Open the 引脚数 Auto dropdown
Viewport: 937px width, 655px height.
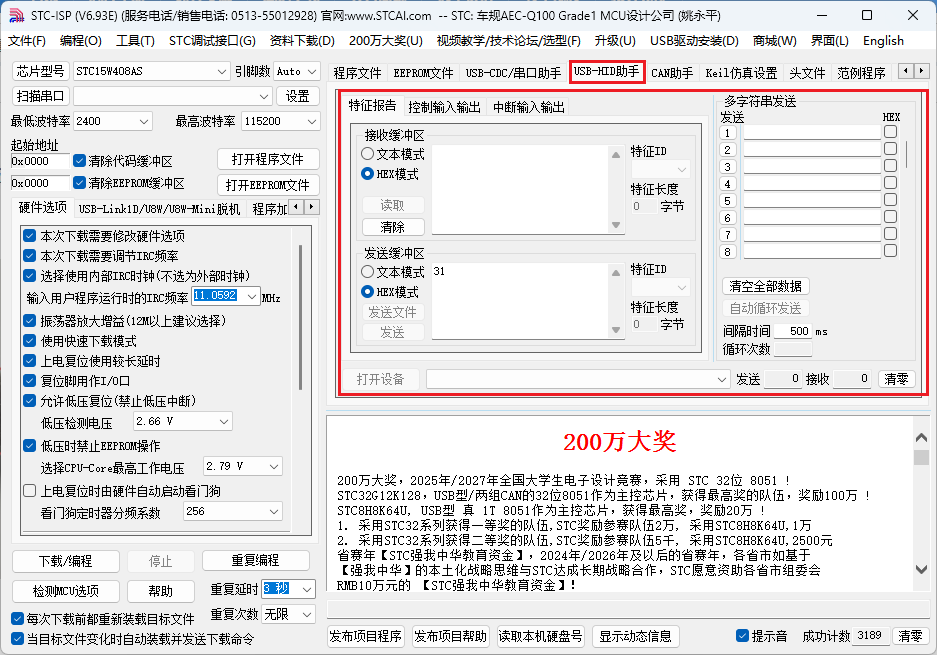pos(297,71)
